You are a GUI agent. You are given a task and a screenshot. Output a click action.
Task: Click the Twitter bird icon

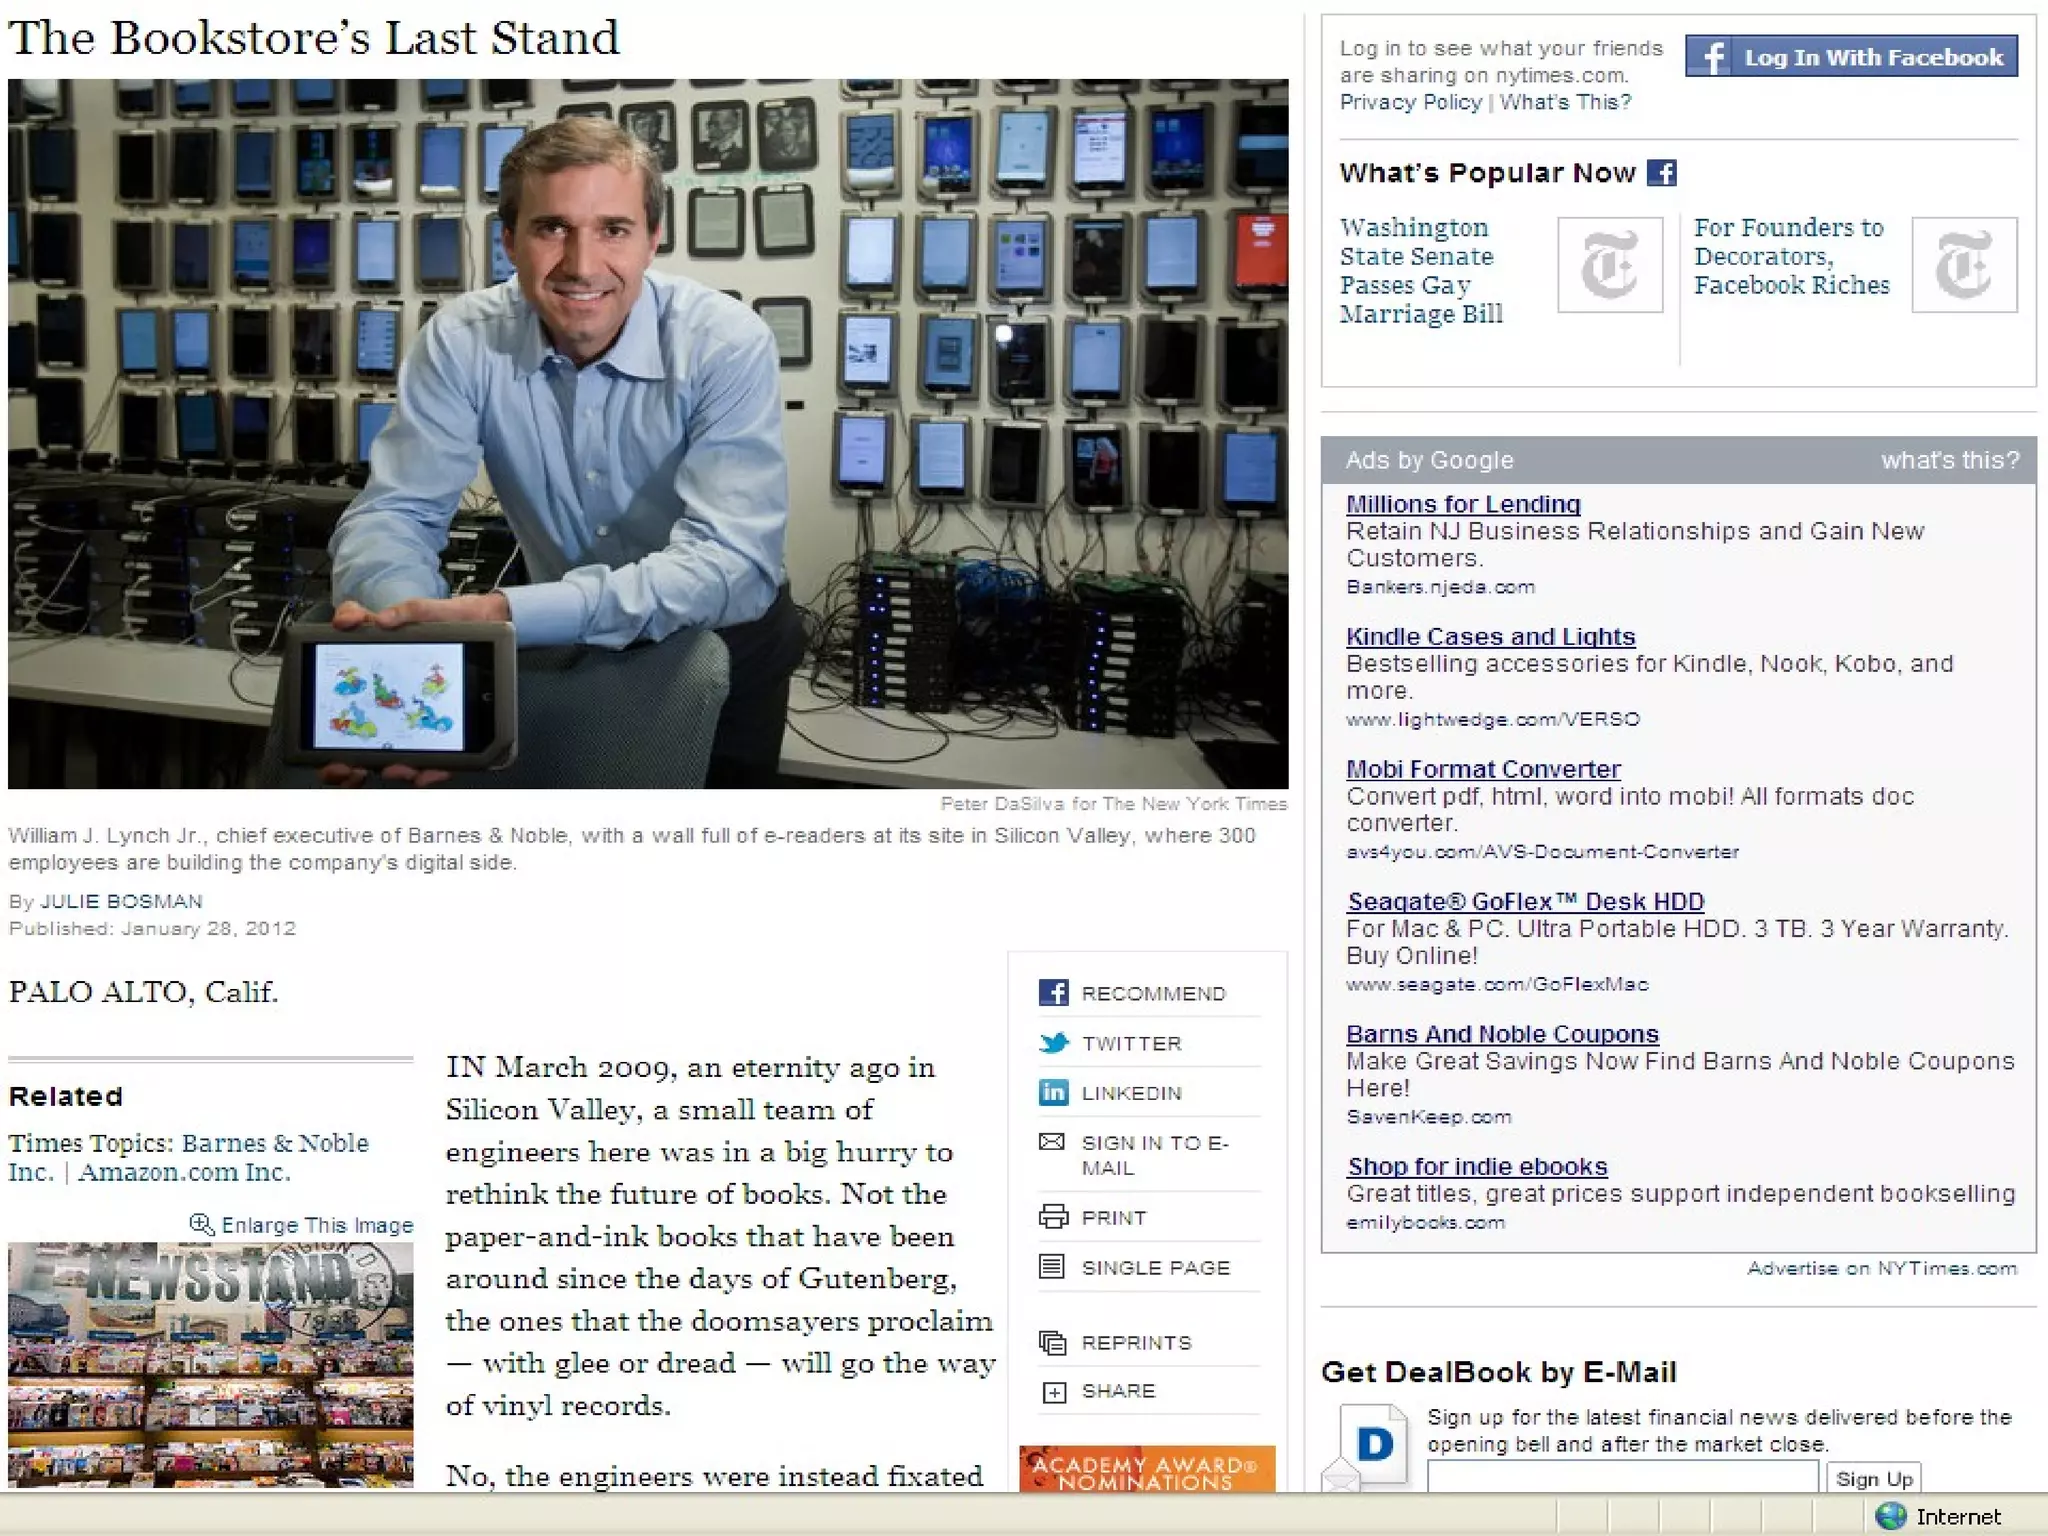click(1053, 1043)
